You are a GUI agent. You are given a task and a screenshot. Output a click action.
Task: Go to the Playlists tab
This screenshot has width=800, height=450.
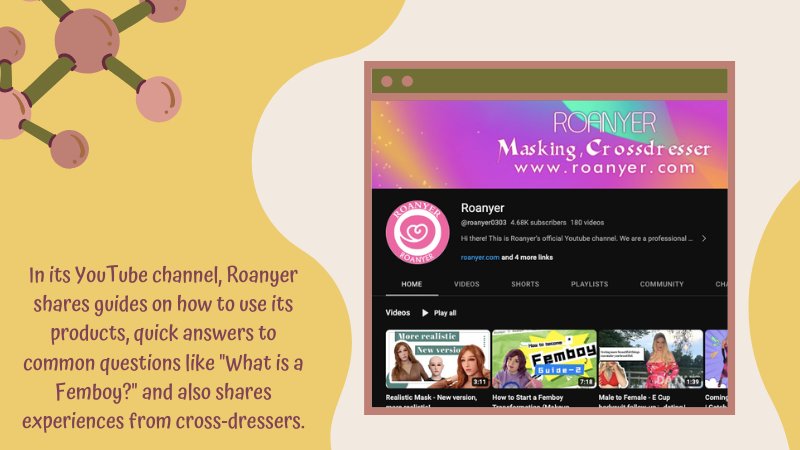coord(589,284)
